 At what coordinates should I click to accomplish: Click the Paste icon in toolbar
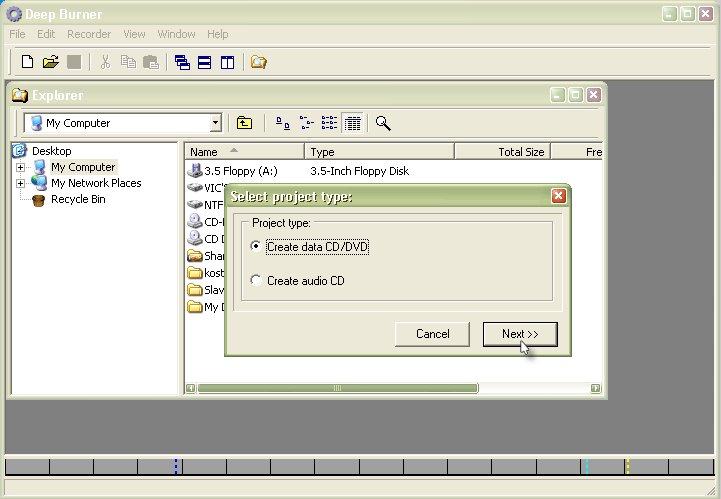[151, 62]
